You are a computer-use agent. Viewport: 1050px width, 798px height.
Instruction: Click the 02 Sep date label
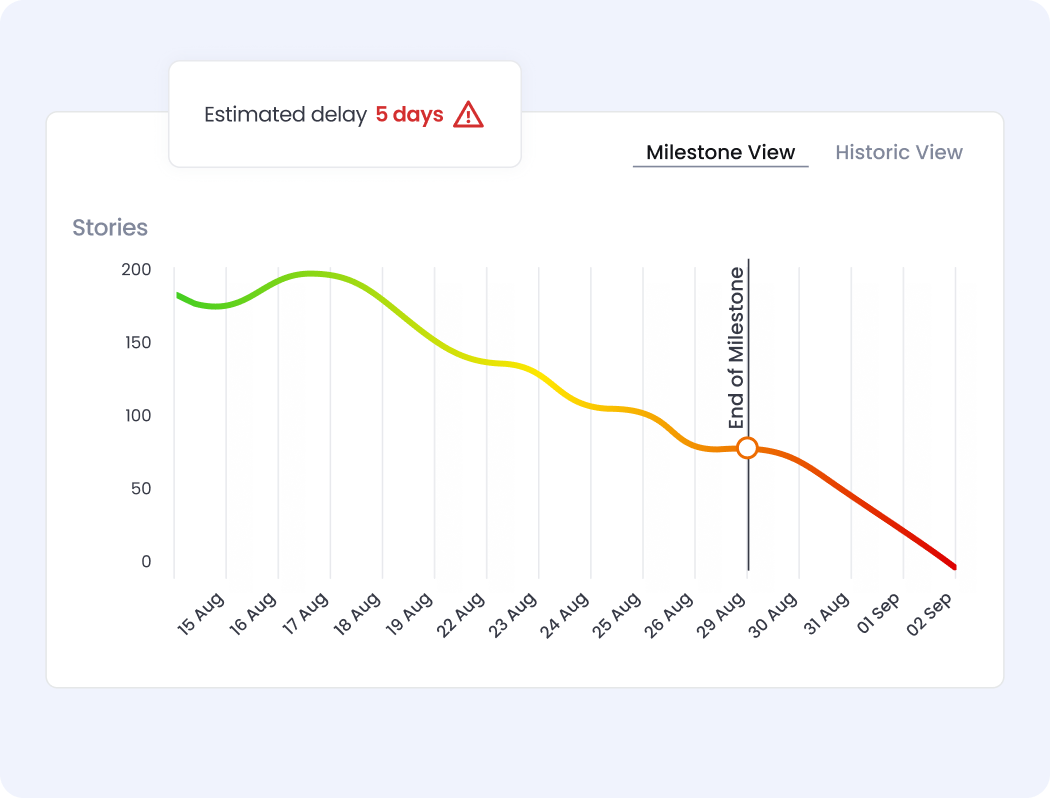click(x=931, y=613)
